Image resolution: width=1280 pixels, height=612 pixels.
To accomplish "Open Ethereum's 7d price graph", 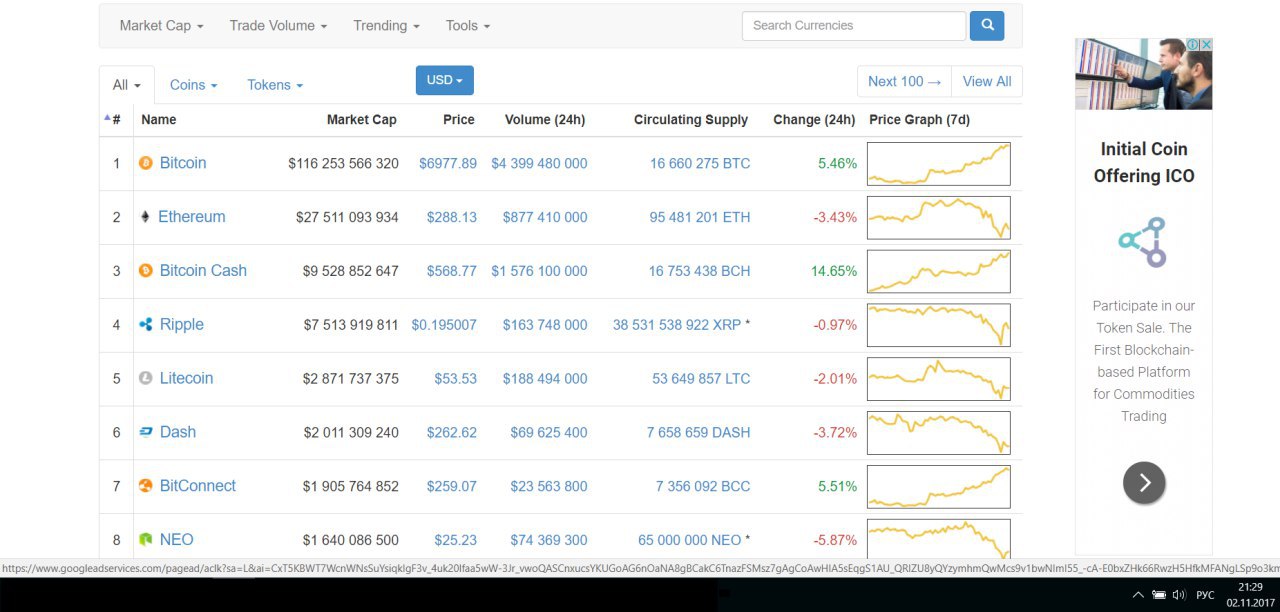I will (x=939, y=218).
